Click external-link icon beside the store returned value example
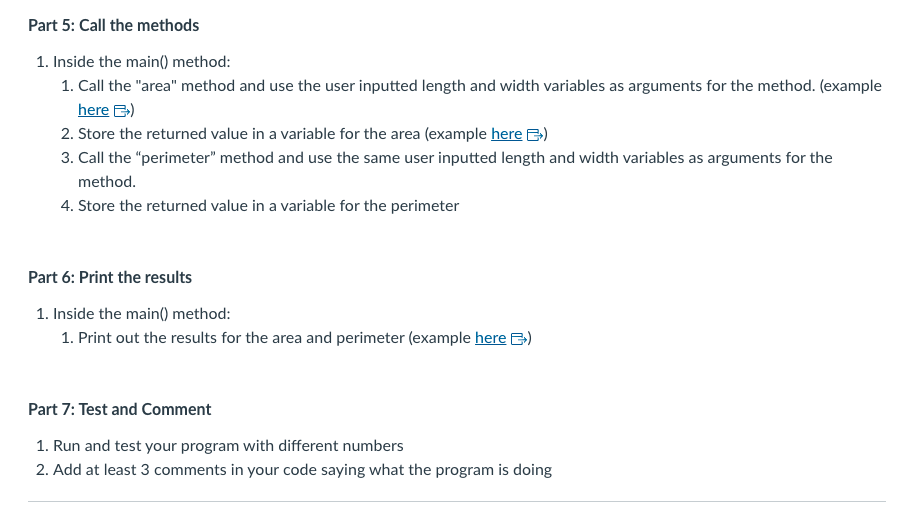Viewport: 900px width, 514px height. tap(535, 135)
